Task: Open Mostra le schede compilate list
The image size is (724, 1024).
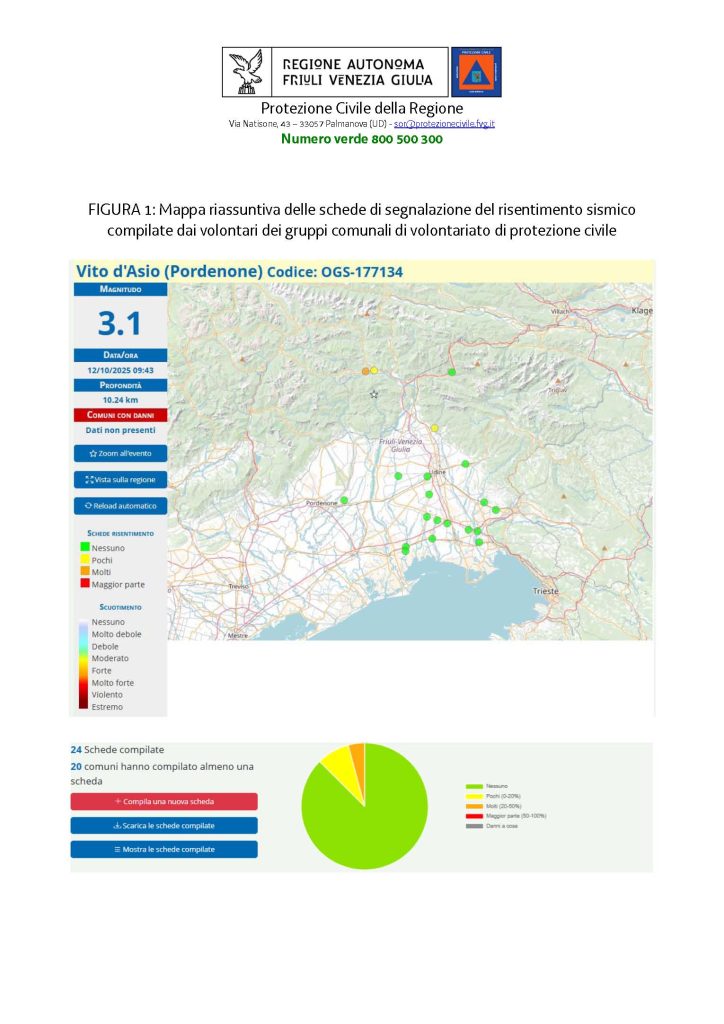Action: (164, 849)
